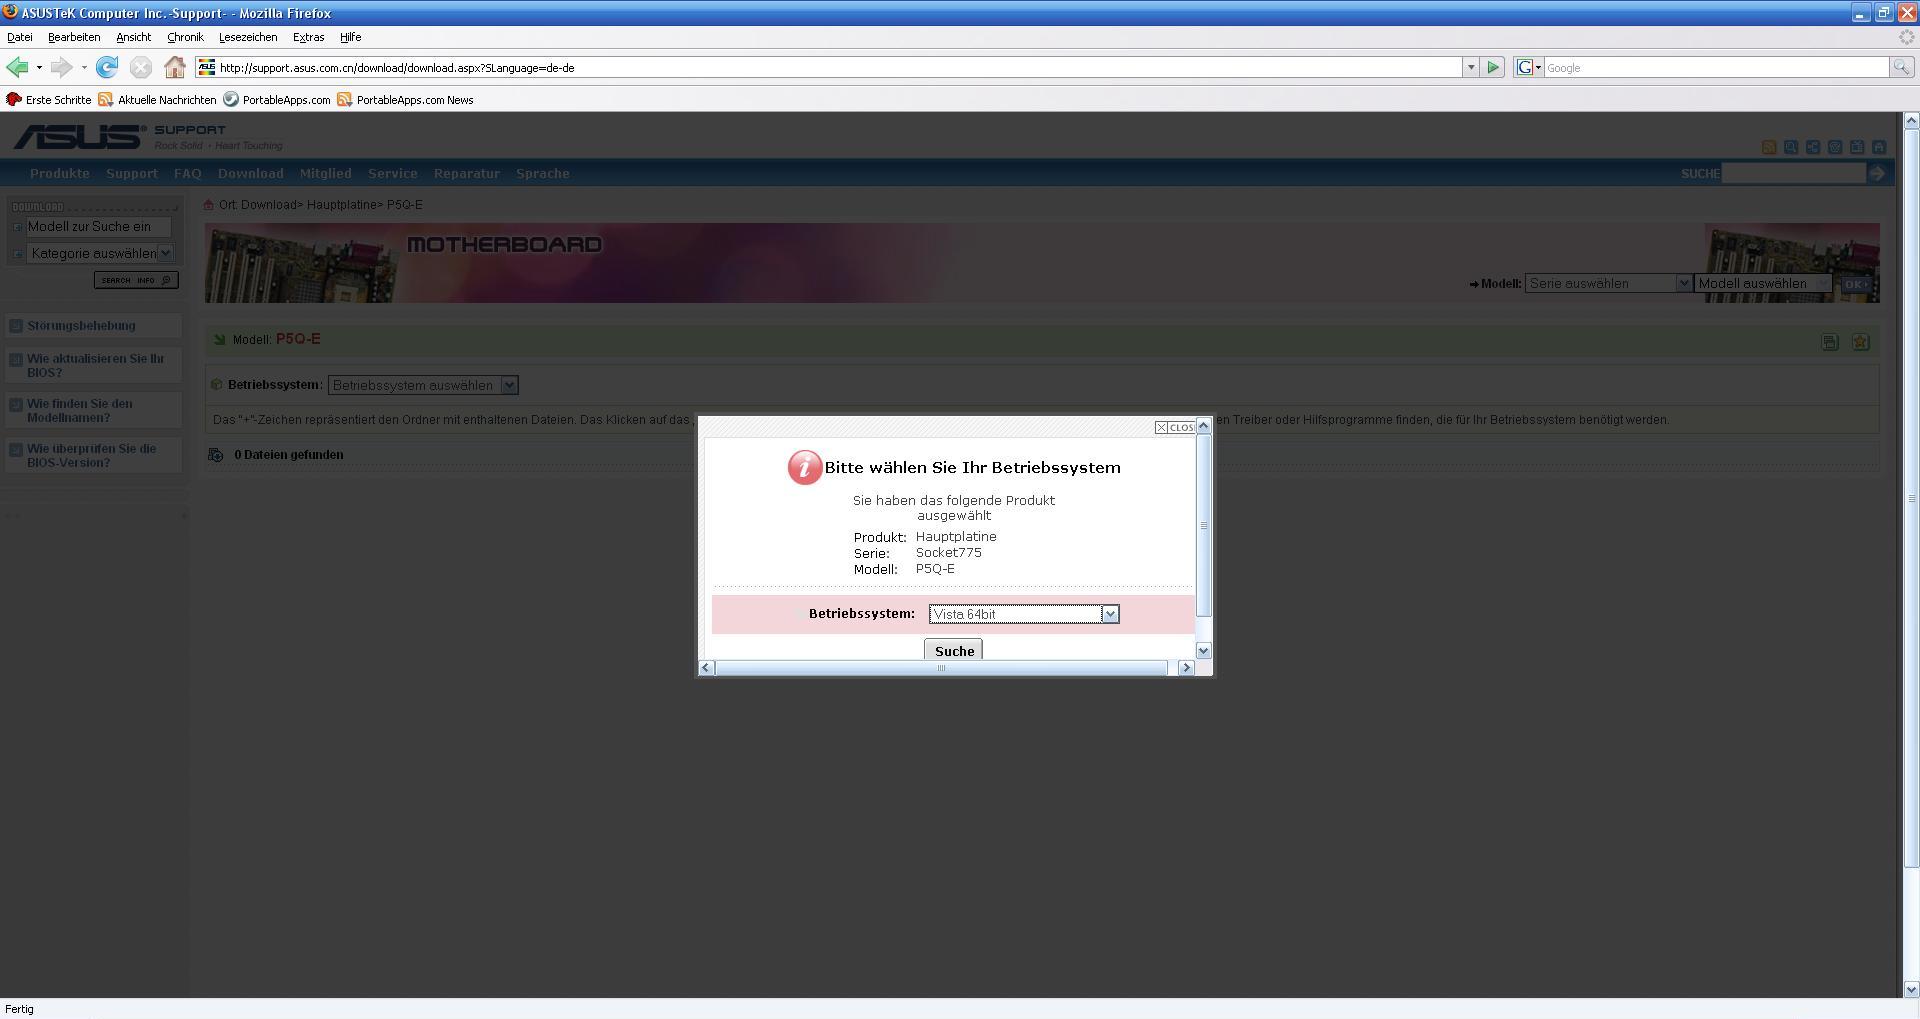The image size is (1920, 1019).
Task: Click the page's vertical scrollbar down arrow
Action: click(1910, 989)
